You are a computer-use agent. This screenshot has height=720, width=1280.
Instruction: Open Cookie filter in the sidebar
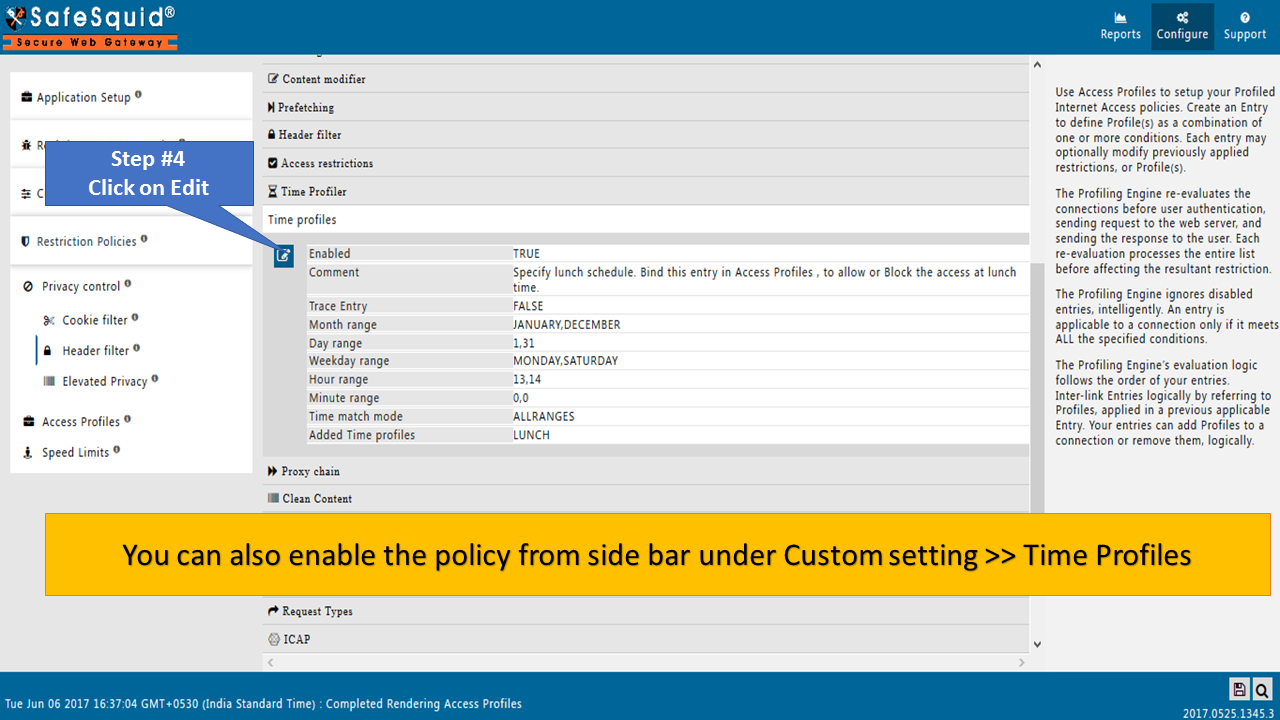(x=95, y=320)
